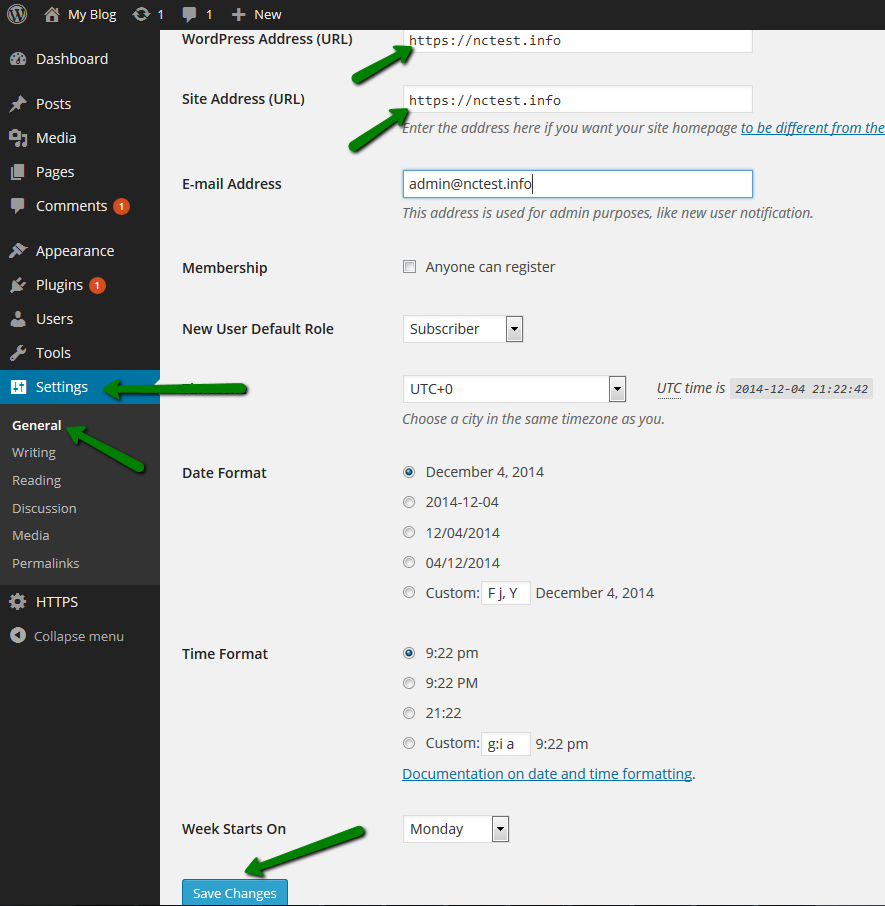Select date format 2014-12-04
The image size is (885, 906).
[409, 502]
